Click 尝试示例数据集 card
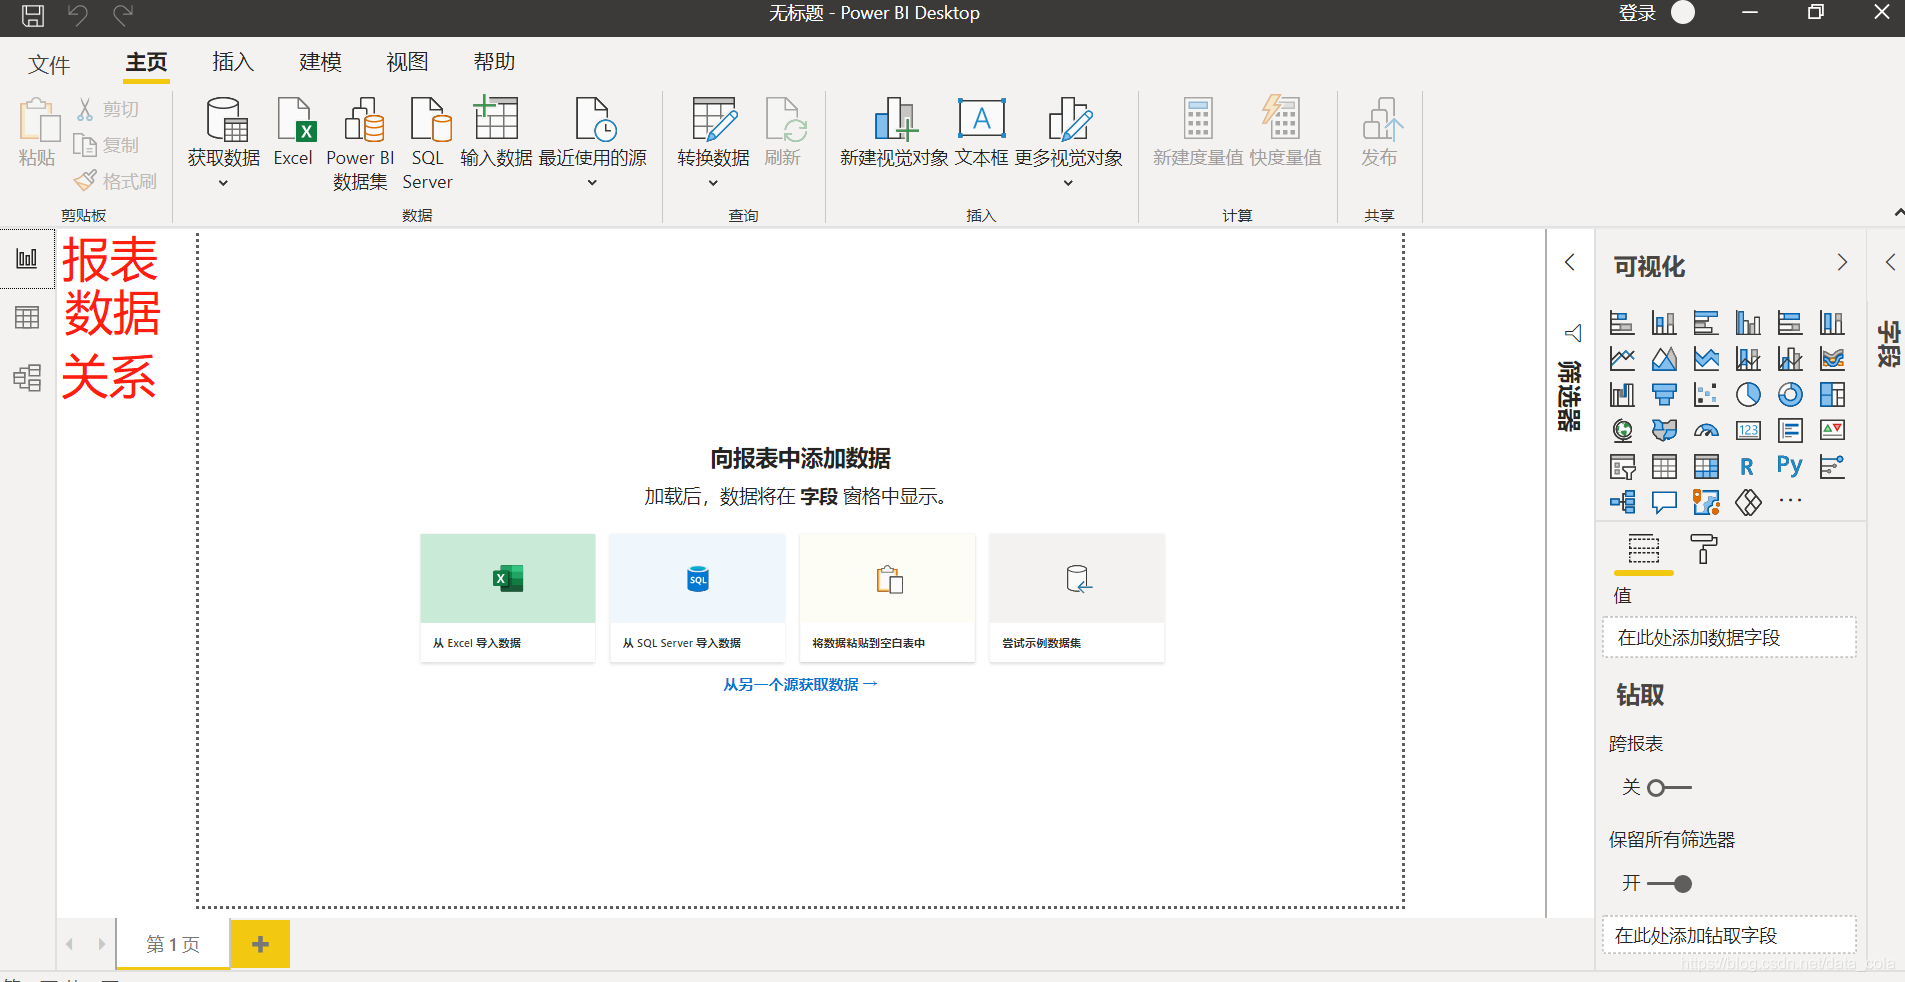 coord(1077,598)
